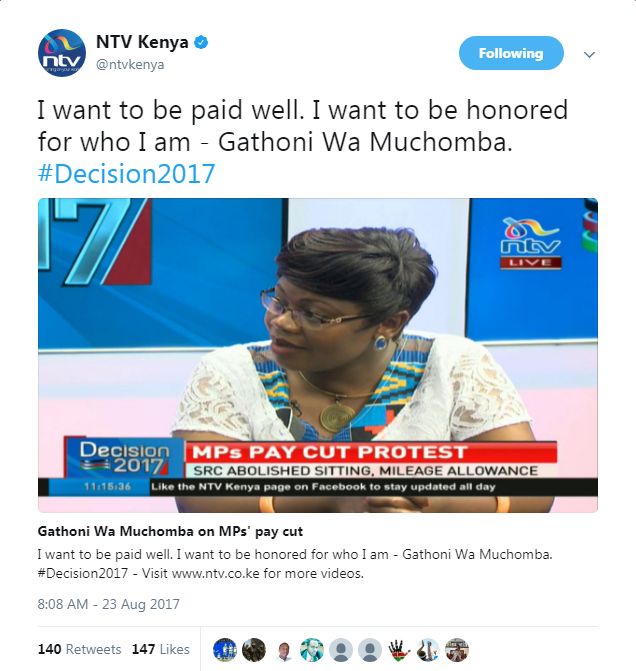Open the last liker's avatar in row
Viewport: 636px width, 671px height.
pos(458,650)
